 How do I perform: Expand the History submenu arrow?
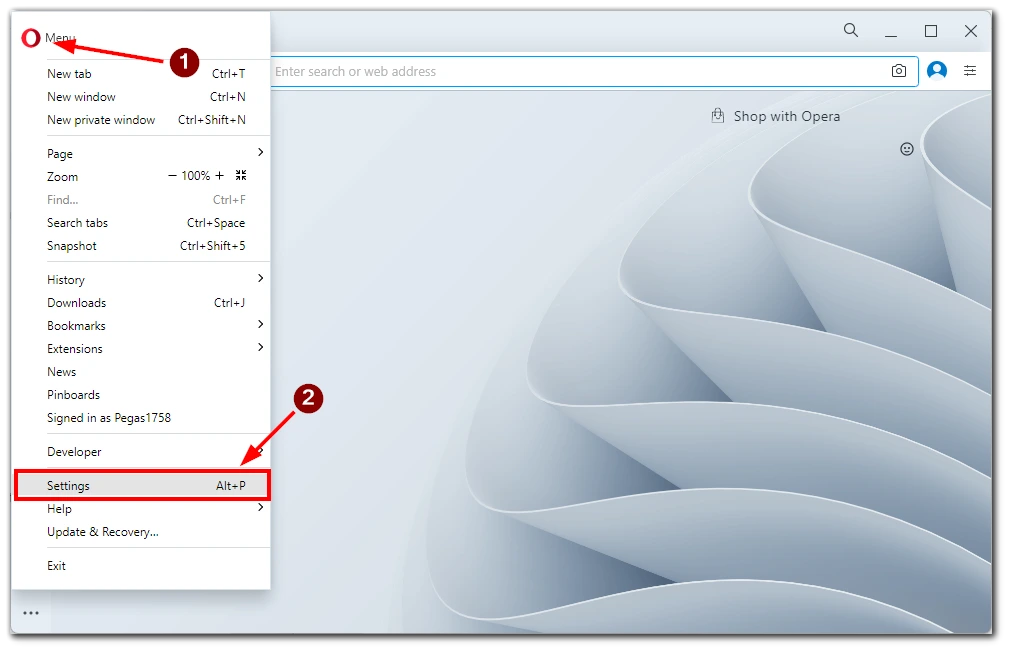click(x=260, y=278)
